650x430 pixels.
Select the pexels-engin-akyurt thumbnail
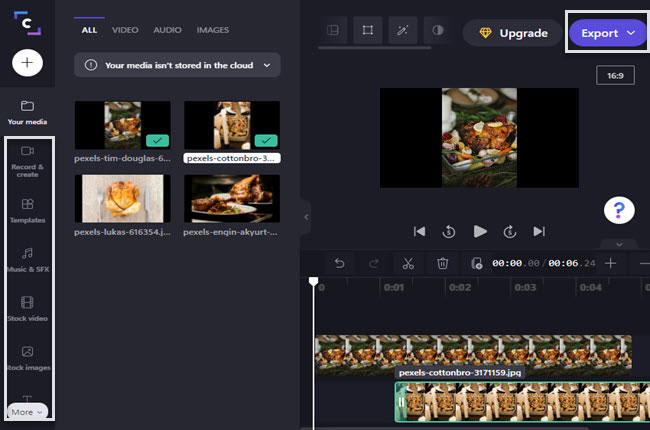pos(232,198)
